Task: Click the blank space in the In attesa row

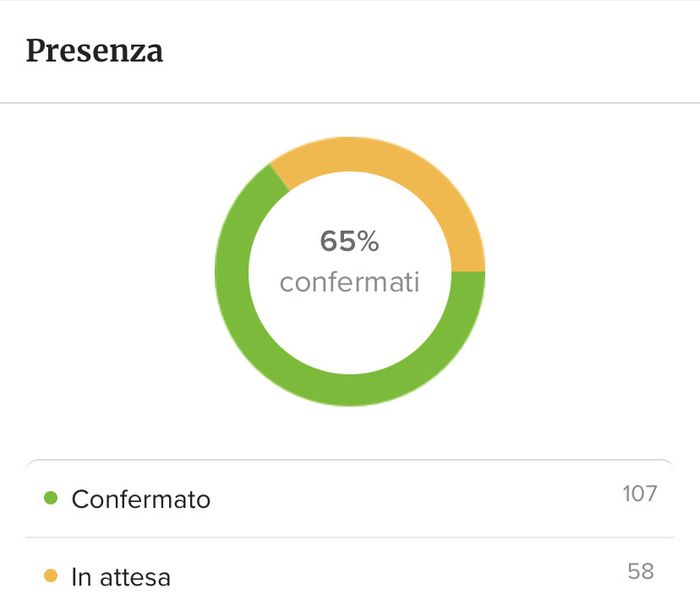Action: 400,576
